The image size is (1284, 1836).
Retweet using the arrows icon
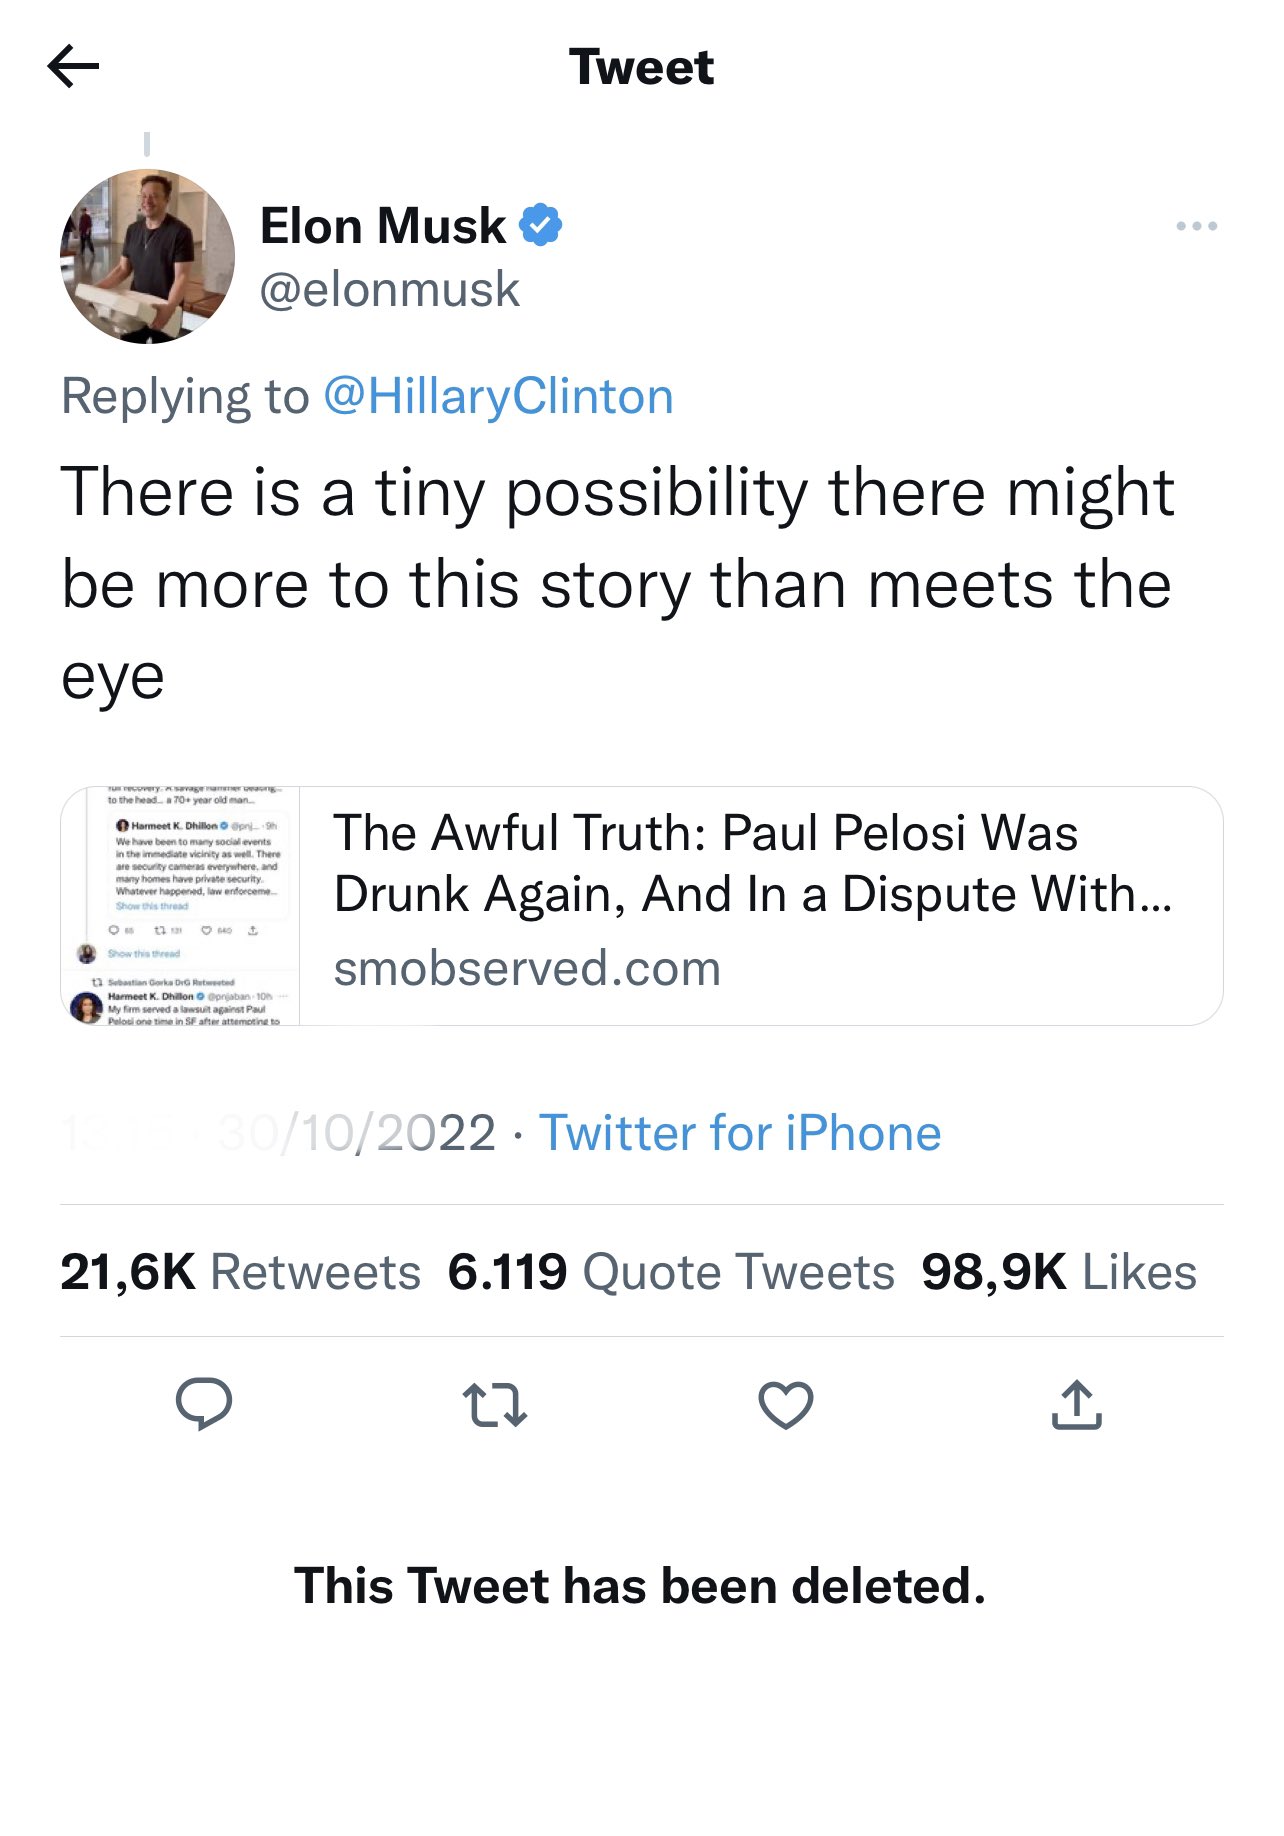[x=495, y=1404]
